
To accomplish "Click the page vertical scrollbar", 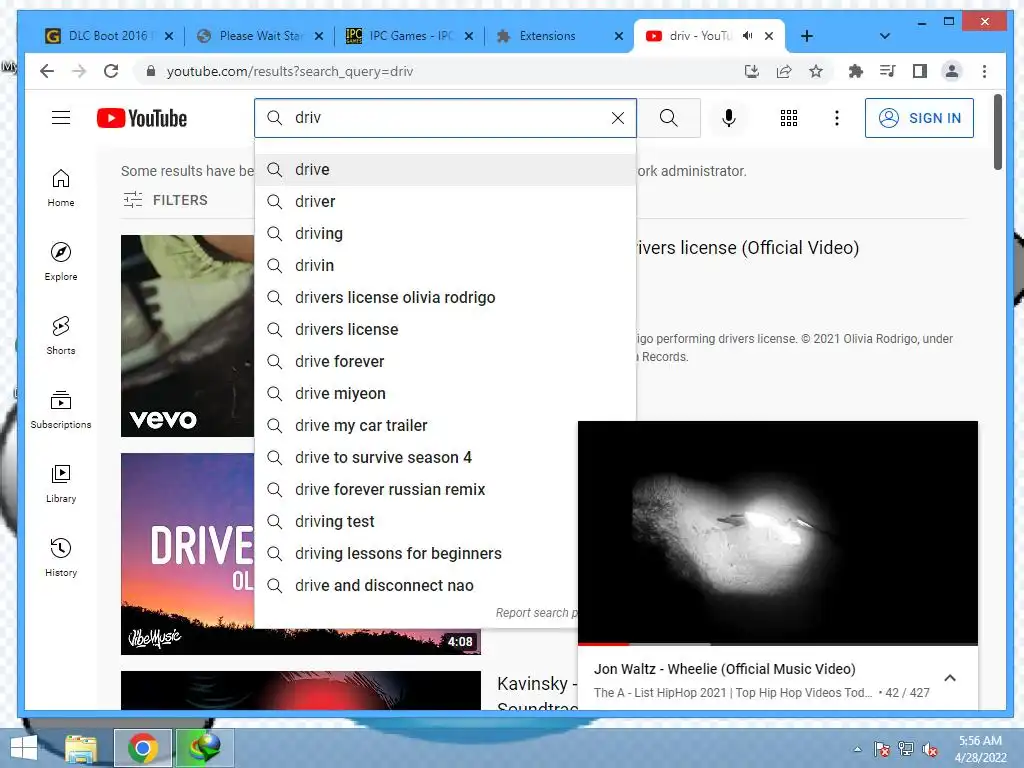I will (997, 132).
